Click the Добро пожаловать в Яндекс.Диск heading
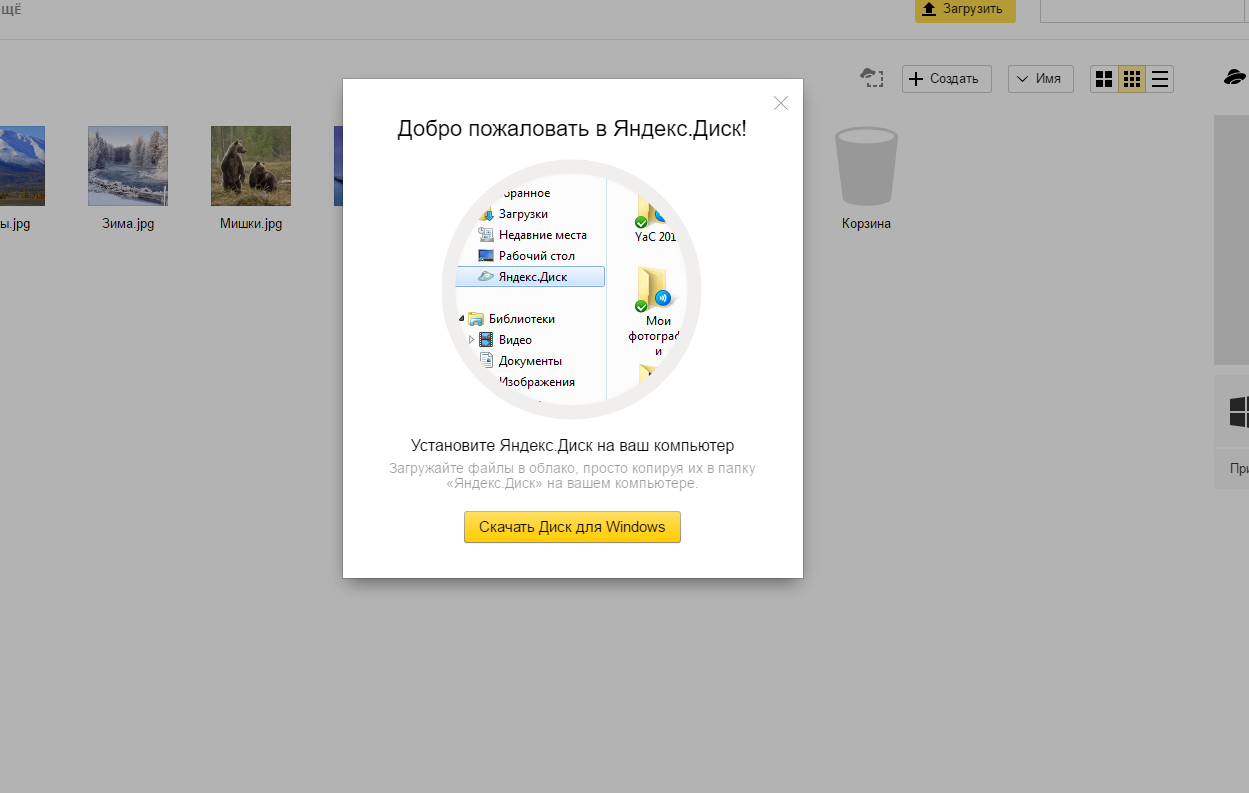The width and height of the screenshot is (1249, 793). click(x=572, y=128)
